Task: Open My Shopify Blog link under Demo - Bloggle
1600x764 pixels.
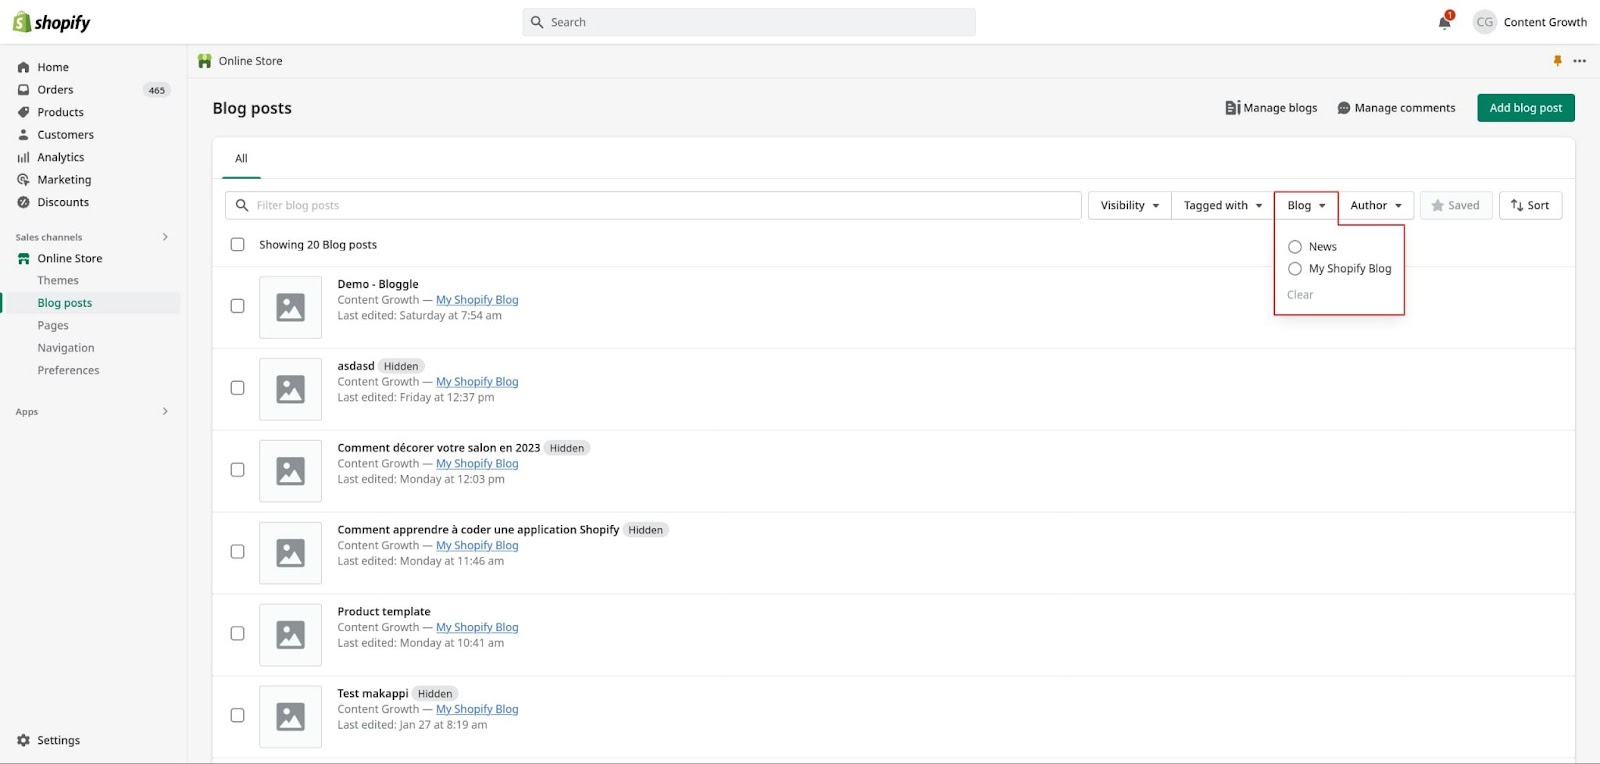Action: [x=477, y=300]
